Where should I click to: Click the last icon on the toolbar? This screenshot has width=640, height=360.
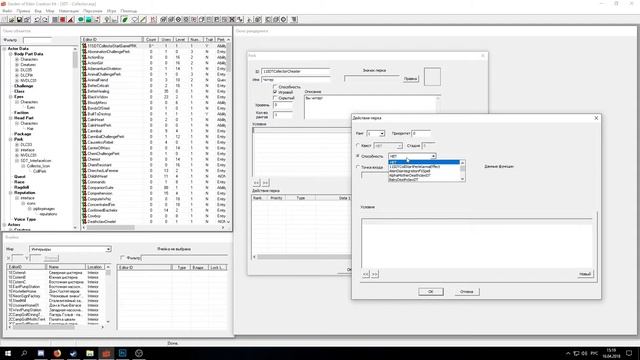pyautogui.click(x=294, y=20)
